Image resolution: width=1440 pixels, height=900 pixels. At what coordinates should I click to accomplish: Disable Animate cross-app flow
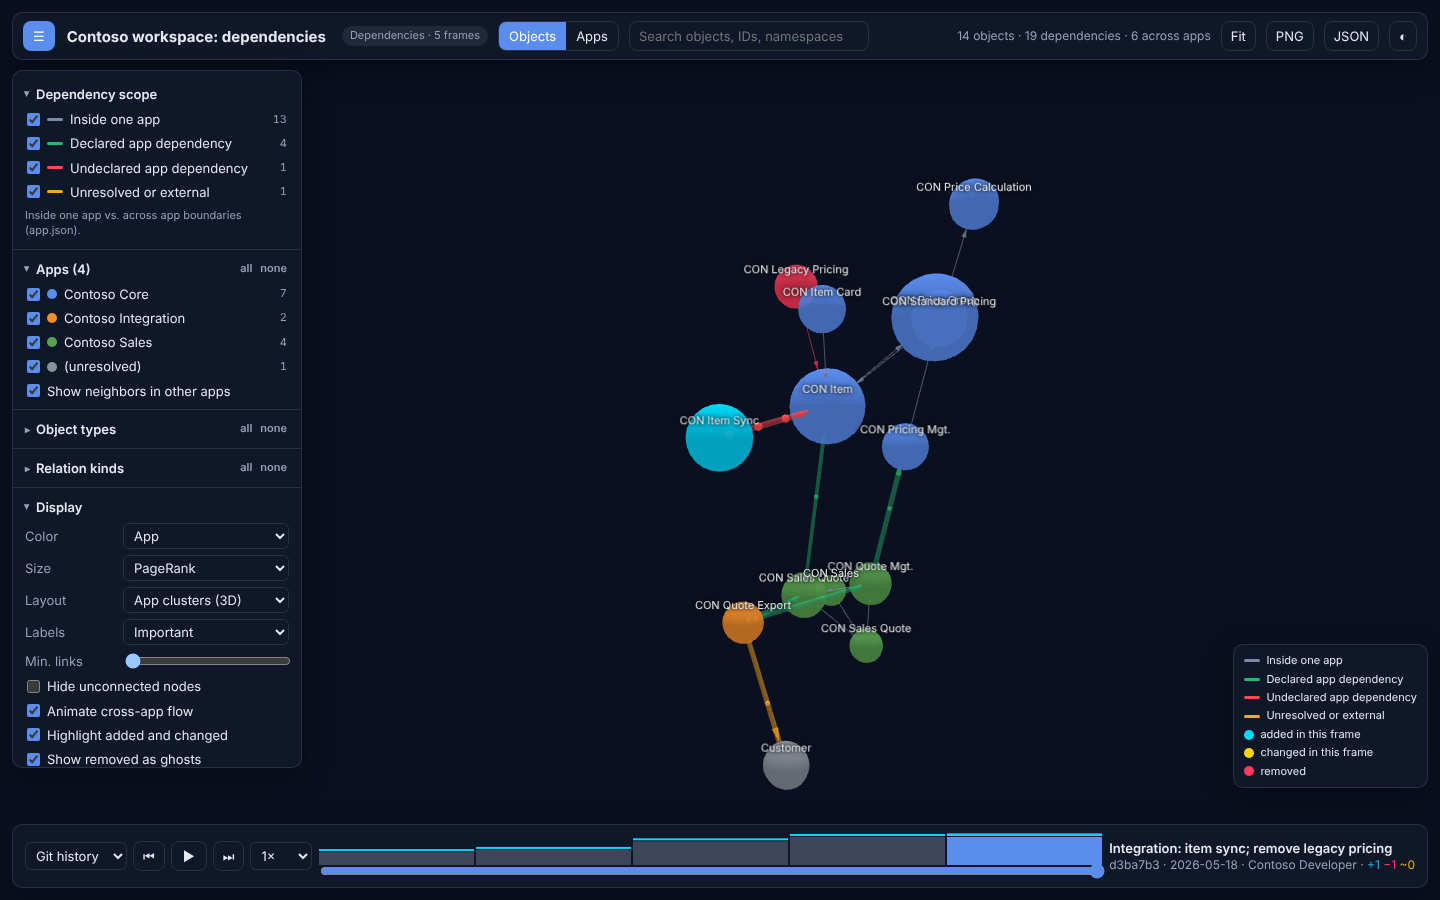[33, 711]
